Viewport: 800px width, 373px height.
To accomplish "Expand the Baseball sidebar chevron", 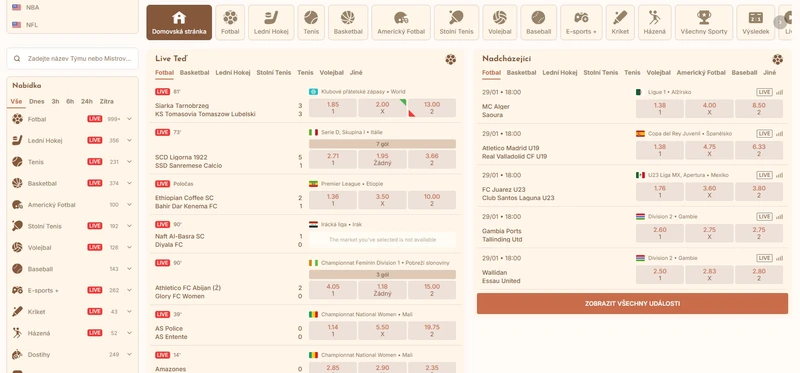I will click(130, 268).
